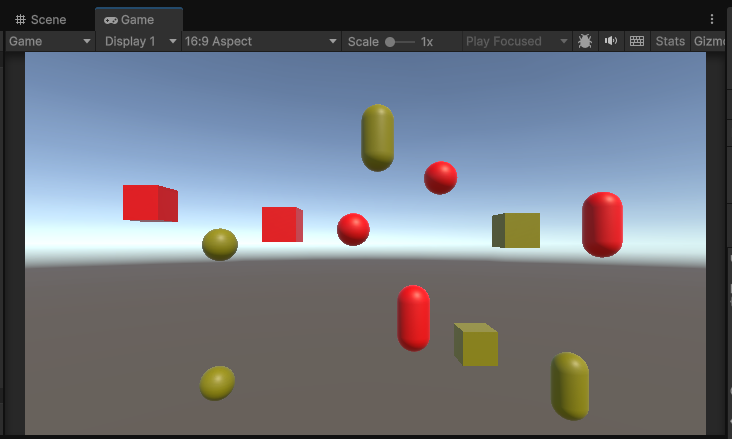Select the Game tab
This screenshot has height=439, width=732.
(x=129, y=20)
